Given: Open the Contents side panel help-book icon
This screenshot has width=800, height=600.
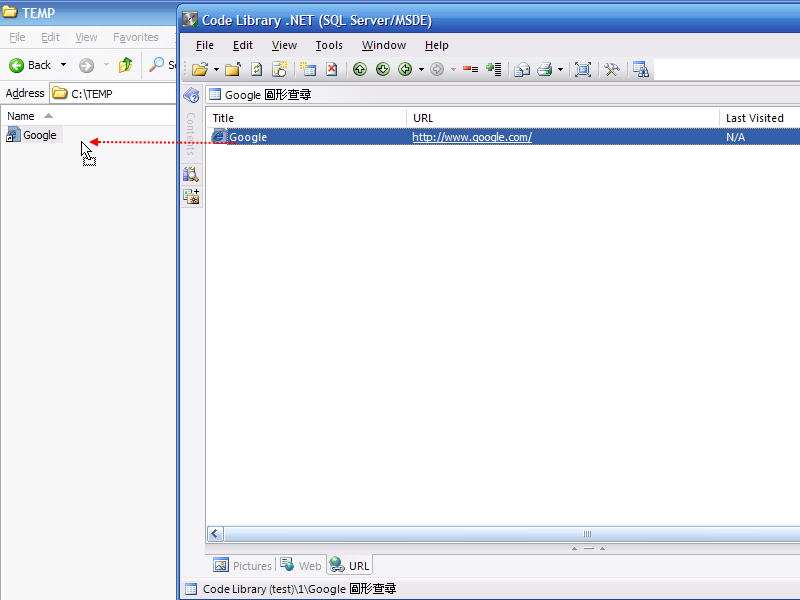Looking at the screenshot, I should [x=191, y=95].
